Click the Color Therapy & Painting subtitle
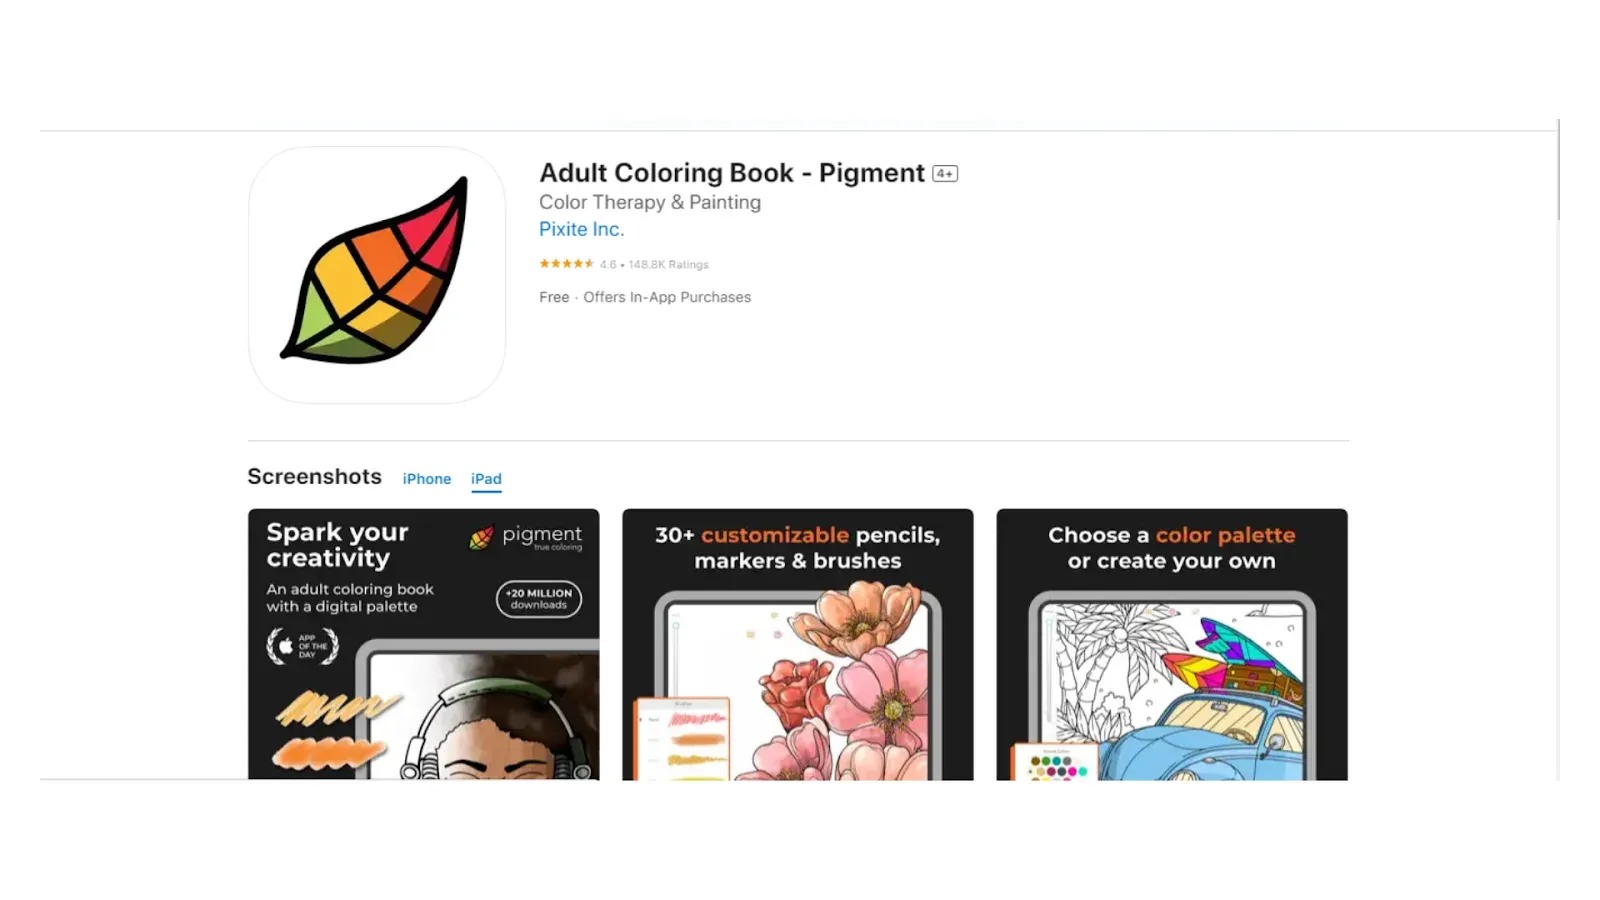The height and width of the screenshot is (900, 1600). pos(650,202)
